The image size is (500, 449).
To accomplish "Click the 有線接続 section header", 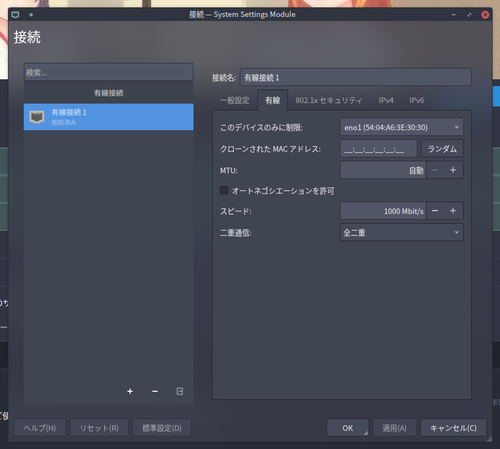I will (109, 93).
